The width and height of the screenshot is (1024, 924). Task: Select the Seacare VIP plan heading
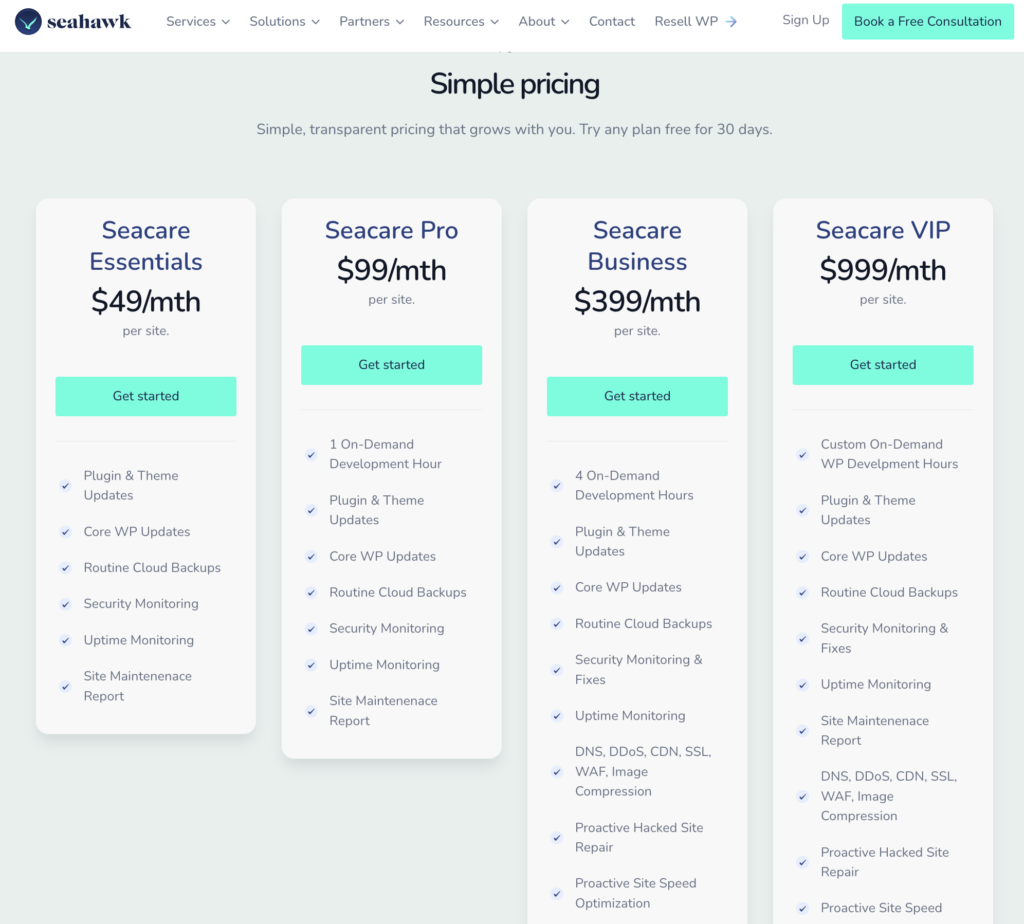pyautogui.click(x=882, y=230)
